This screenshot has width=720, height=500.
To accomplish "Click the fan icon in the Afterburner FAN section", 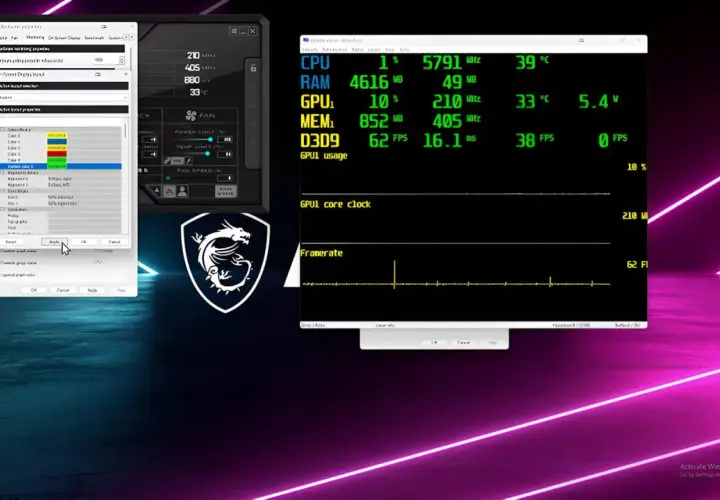I will [191, 115].
